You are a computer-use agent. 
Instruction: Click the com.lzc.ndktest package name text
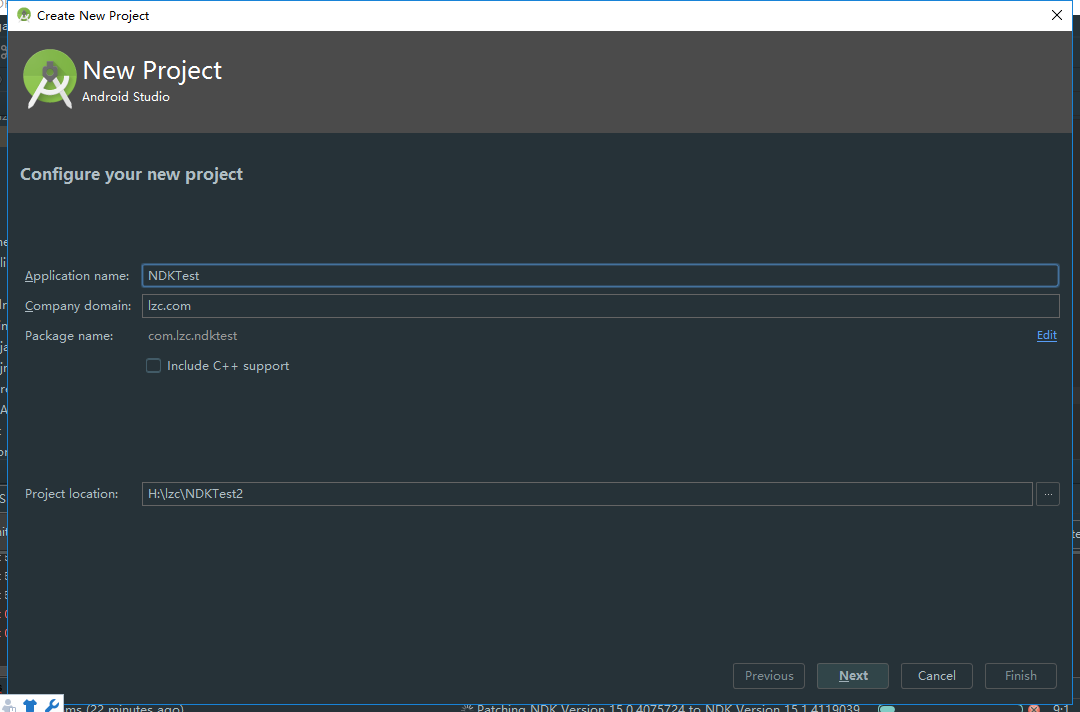tap(192, 336)
